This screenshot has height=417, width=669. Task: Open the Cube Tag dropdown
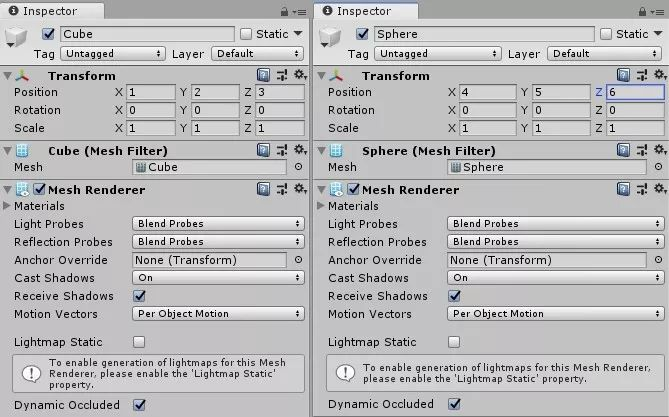(x=113, y=54)
